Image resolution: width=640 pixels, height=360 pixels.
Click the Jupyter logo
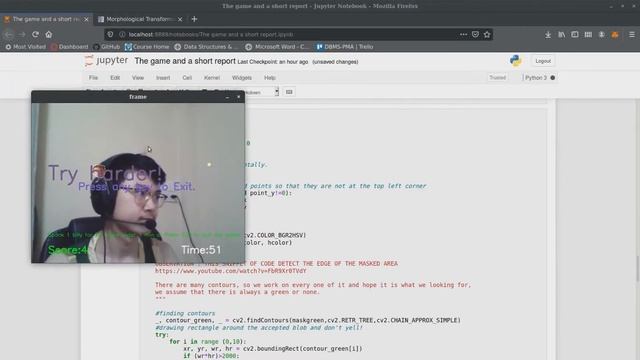coord(107,61)
